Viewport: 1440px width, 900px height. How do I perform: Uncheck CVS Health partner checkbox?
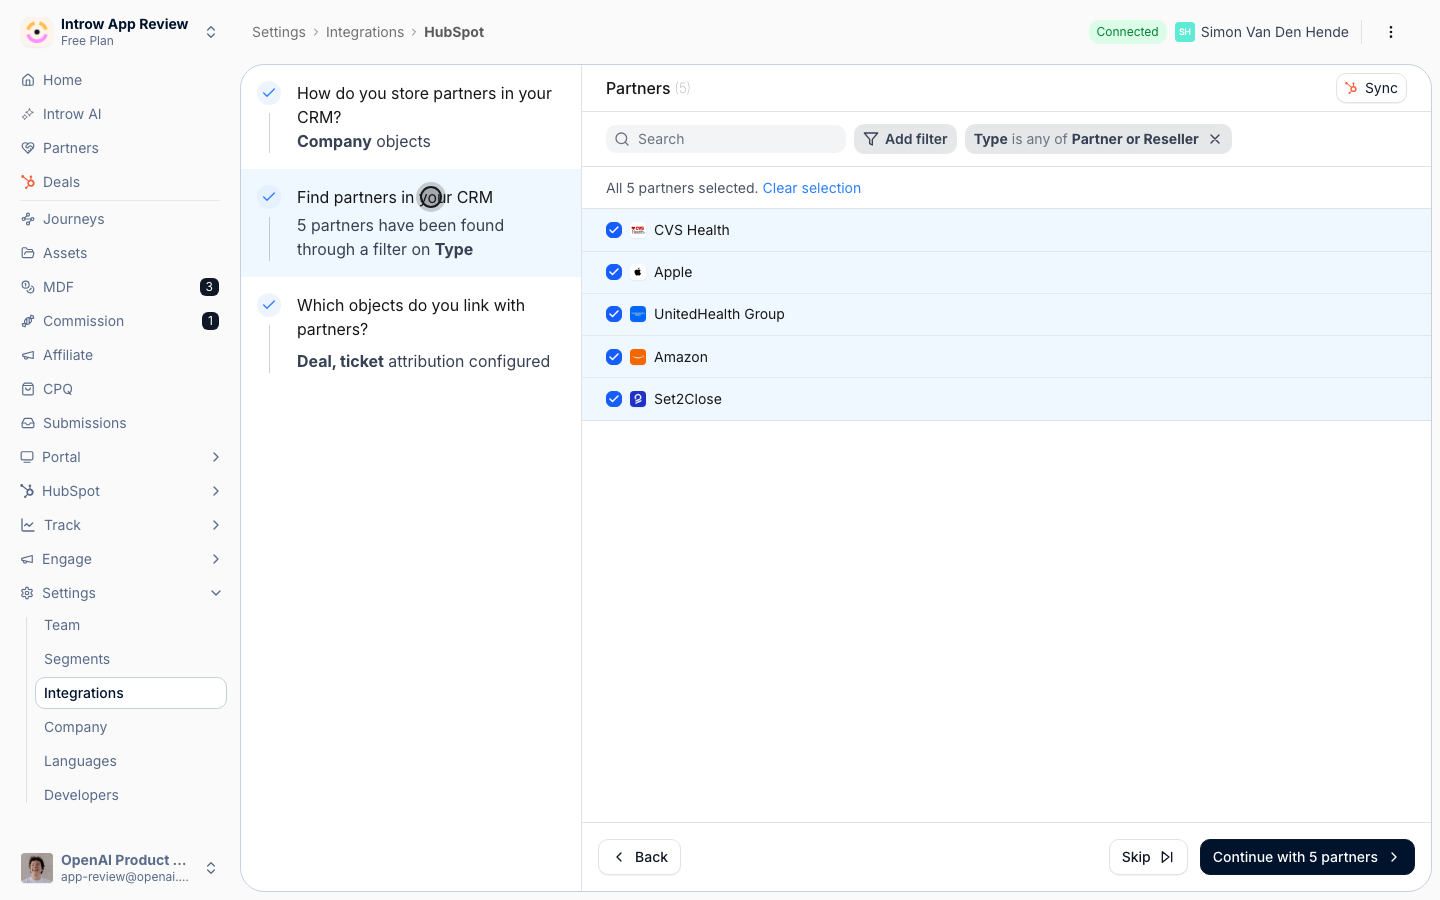click(614, 230)
